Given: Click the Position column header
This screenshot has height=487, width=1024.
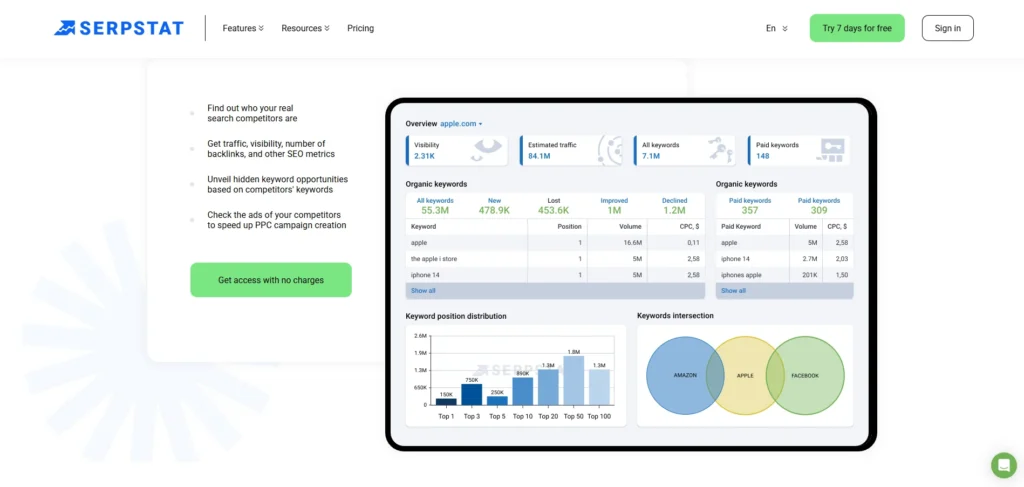Looking at the screenshot, I should [x=557, y=227].
